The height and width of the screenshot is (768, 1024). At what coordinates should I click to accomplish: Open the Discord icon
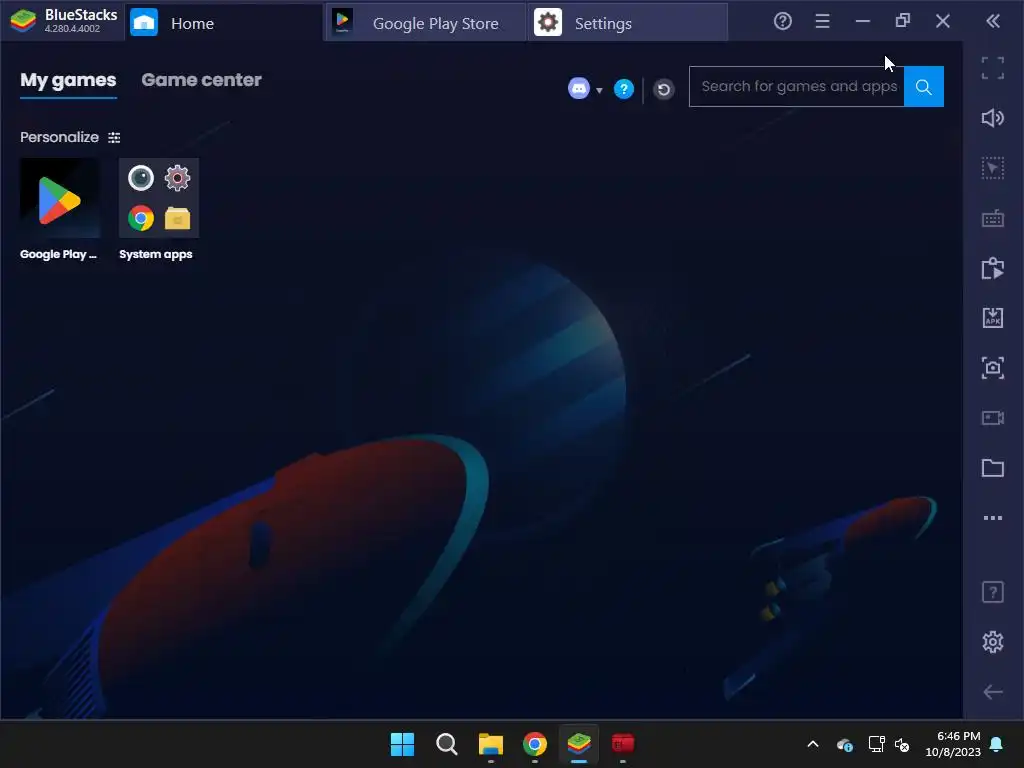(579, 88)
